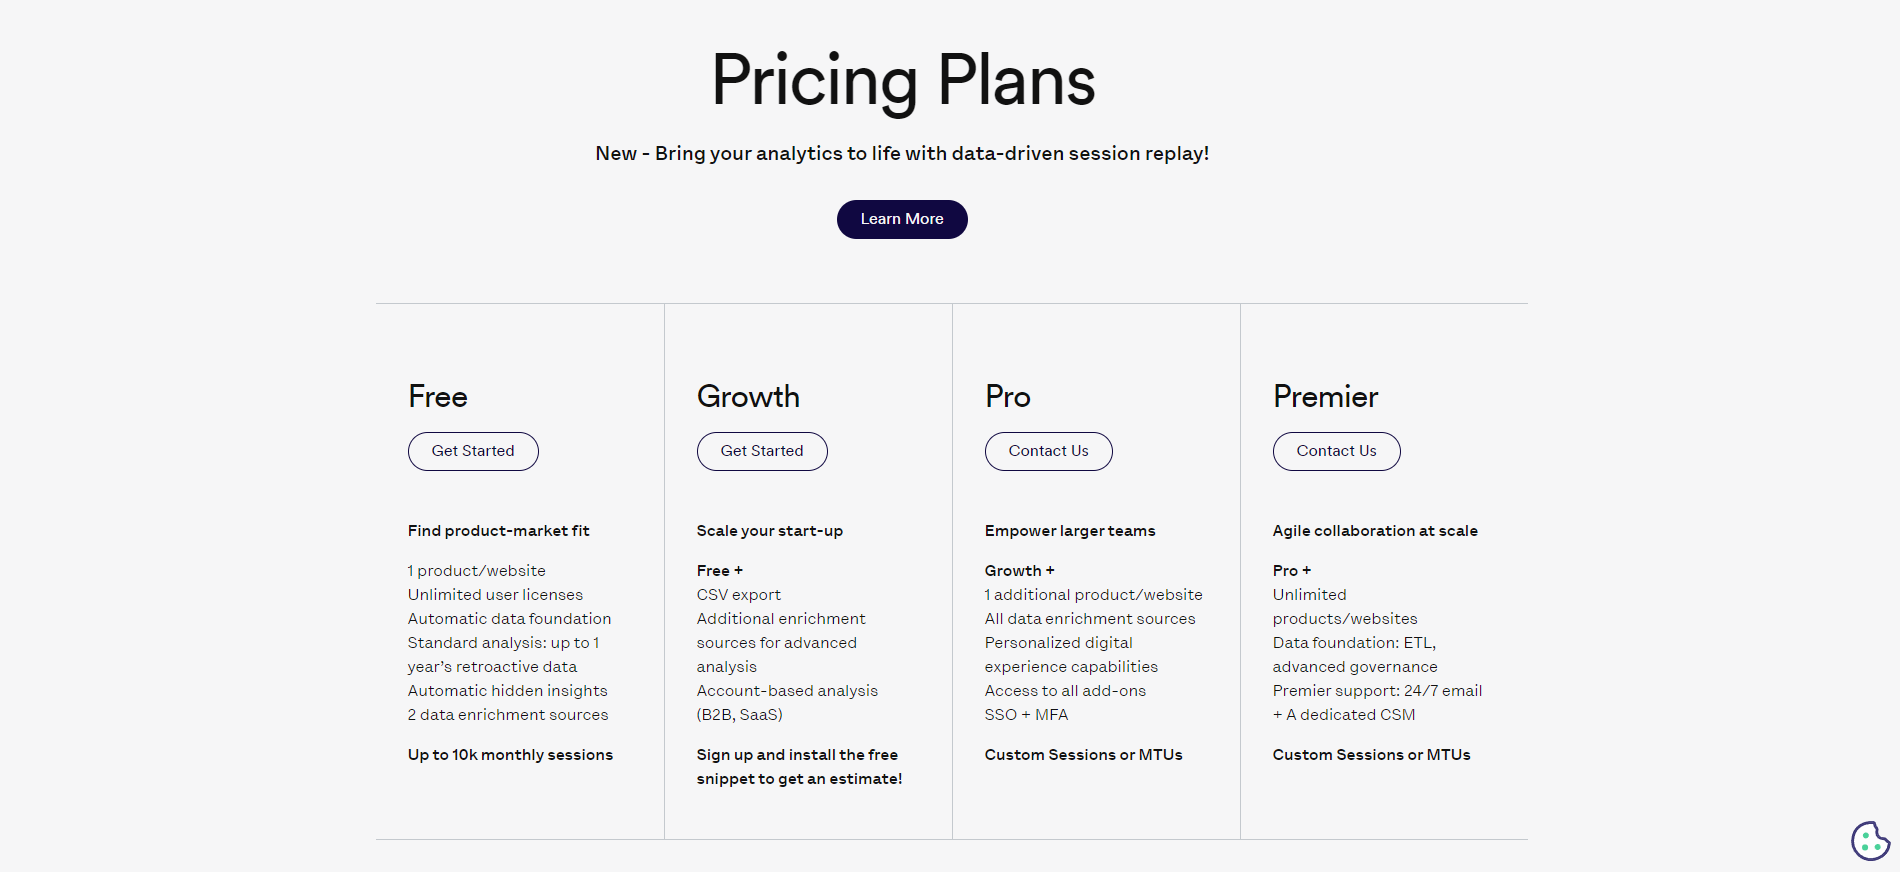Click Get Started under Growth plan
1900x872 pixels.
[x=762, y=451]
